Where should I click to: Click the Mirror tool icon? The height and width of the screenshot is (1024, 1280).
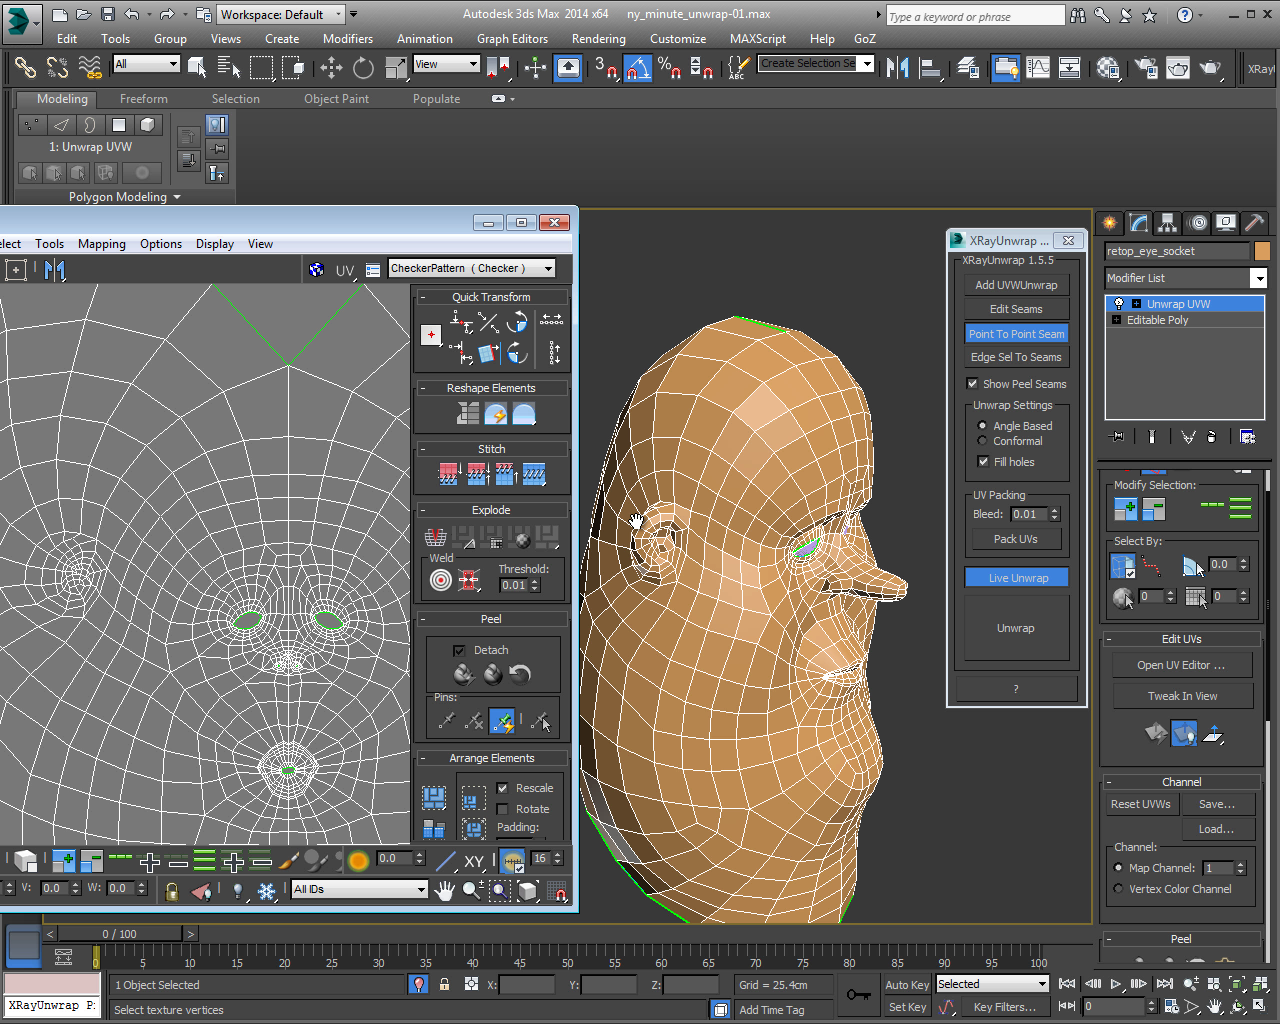click(897, 68)
